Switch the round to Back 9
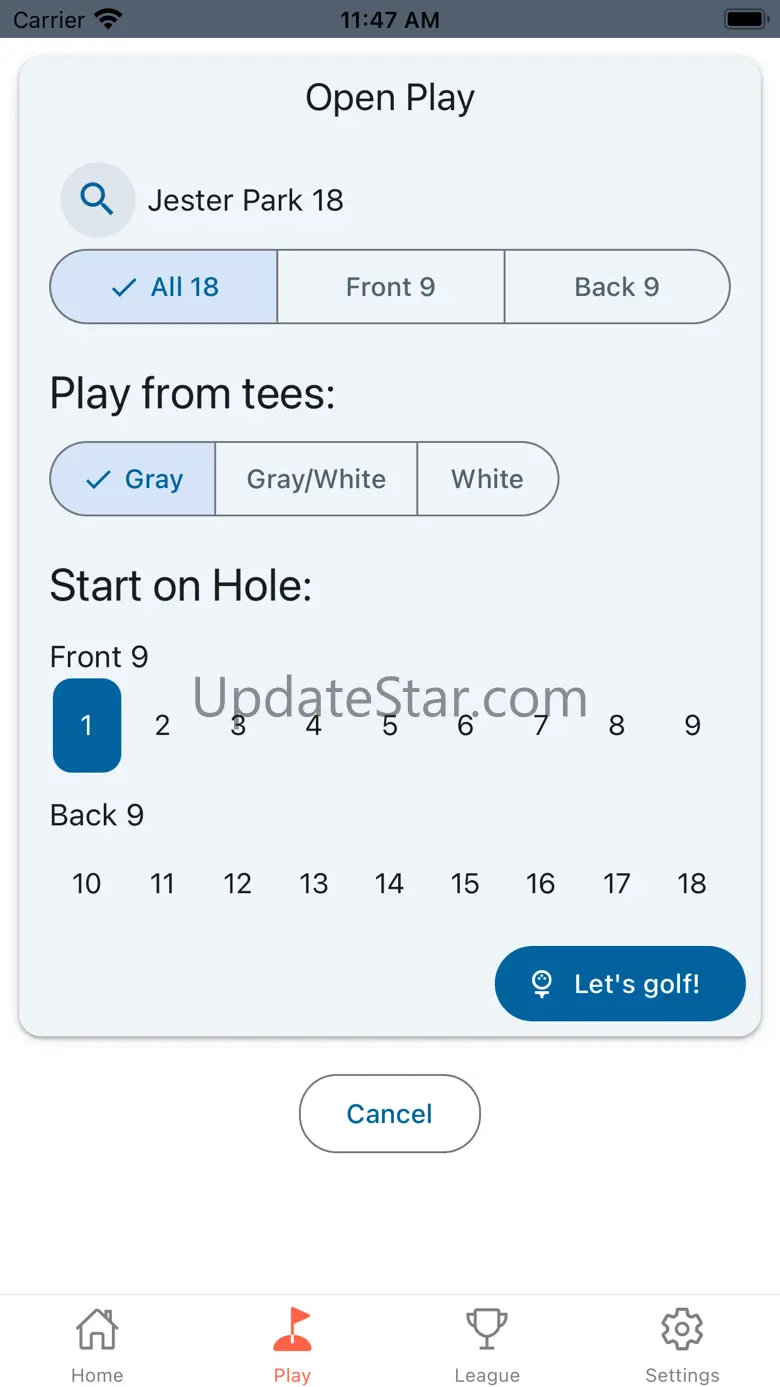This screenshot has width=780, height=1387. tap(616, 287)
